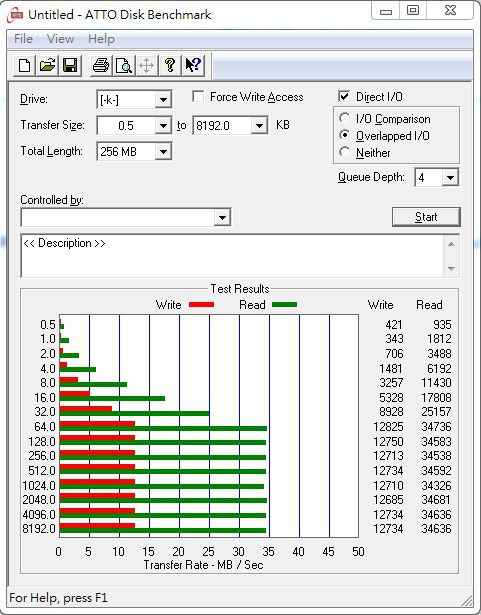The width and height of the screenshot is (481, 615).
Task: Select the I/O Comparison radio button
Action: pyautogui.click(x=344, y=118)
